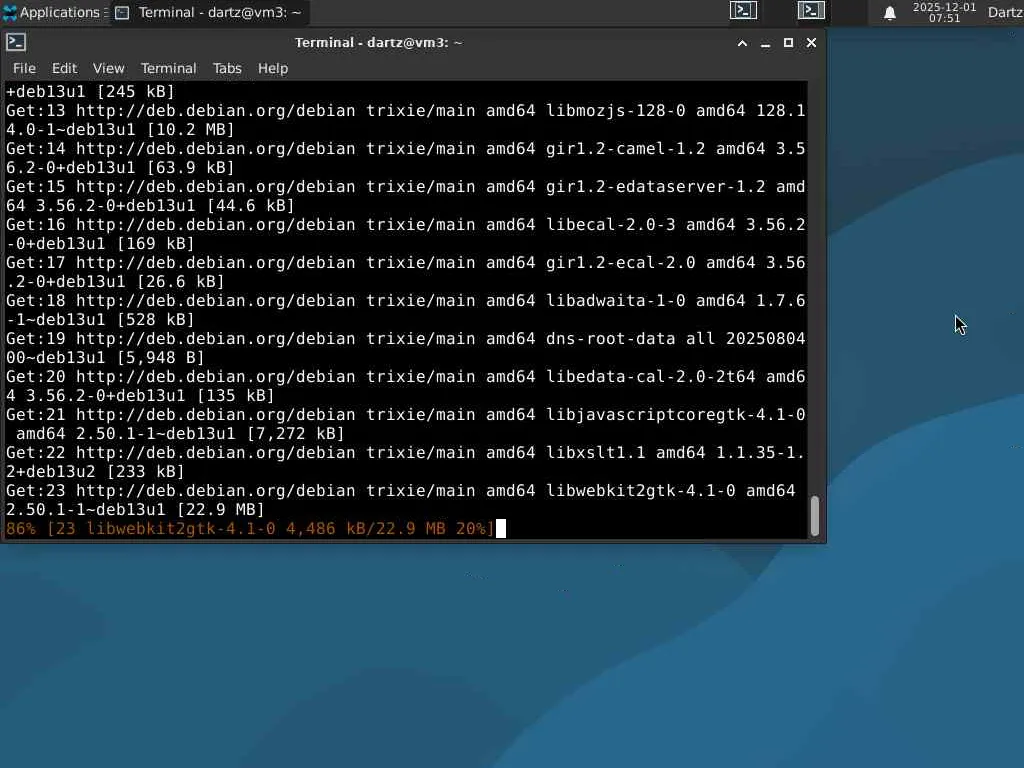Image resolution: width=1024 pixels, height=768 pixels.
Task: Select the Terminal - dartz@vm3 taskbar button
Action: coord(209,12)
